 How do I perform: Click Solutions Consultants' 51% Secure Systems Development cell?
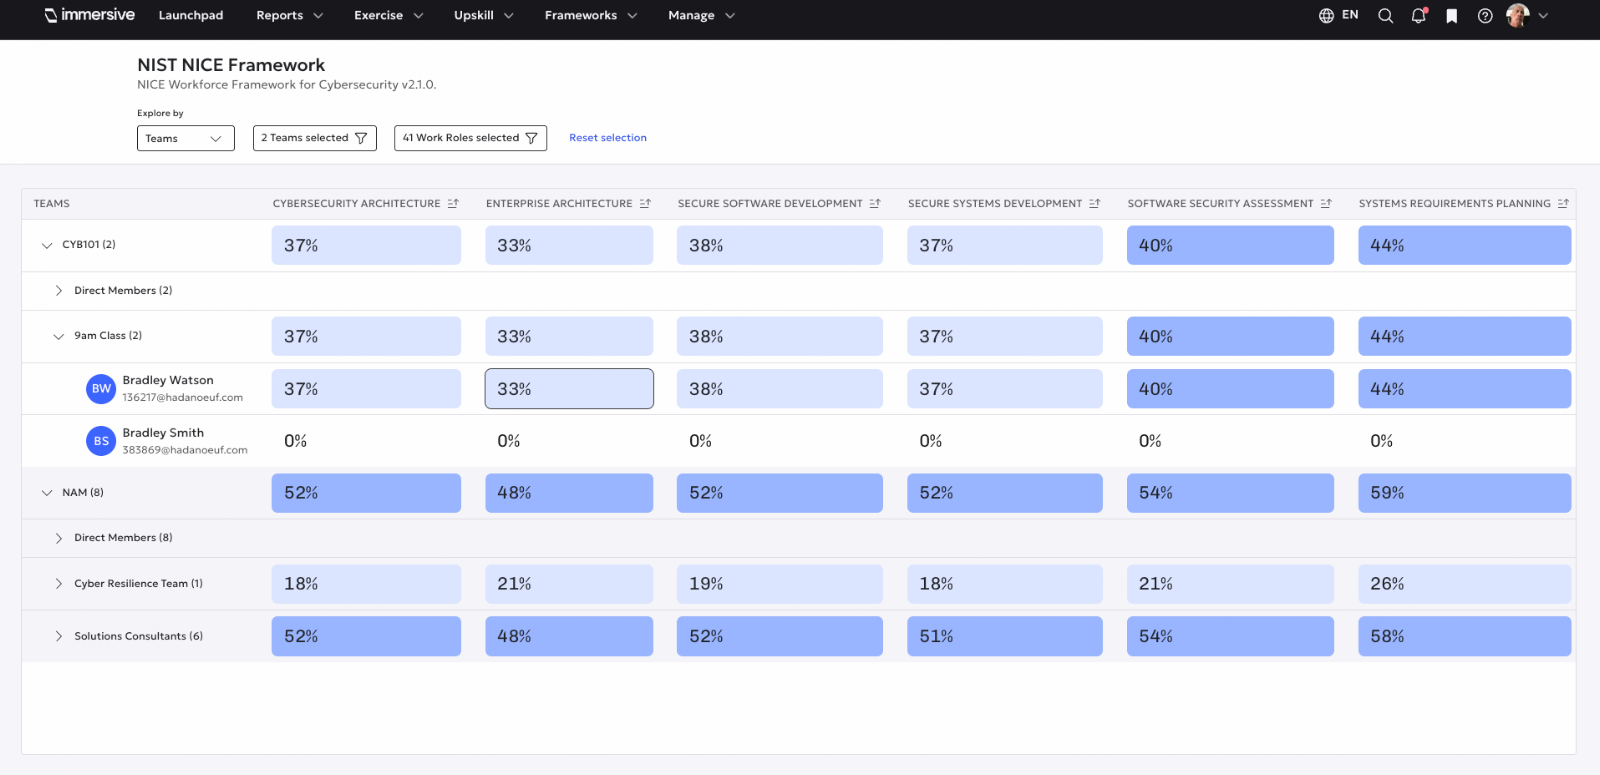tap(1004, 636)
